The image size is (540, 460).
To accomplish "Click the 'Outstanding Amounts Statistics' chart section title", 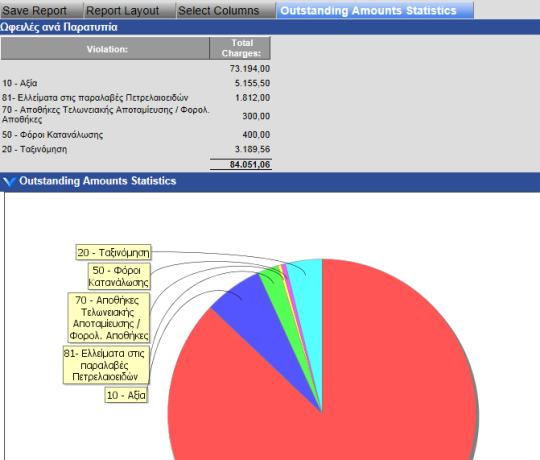I will pos(97,181).
